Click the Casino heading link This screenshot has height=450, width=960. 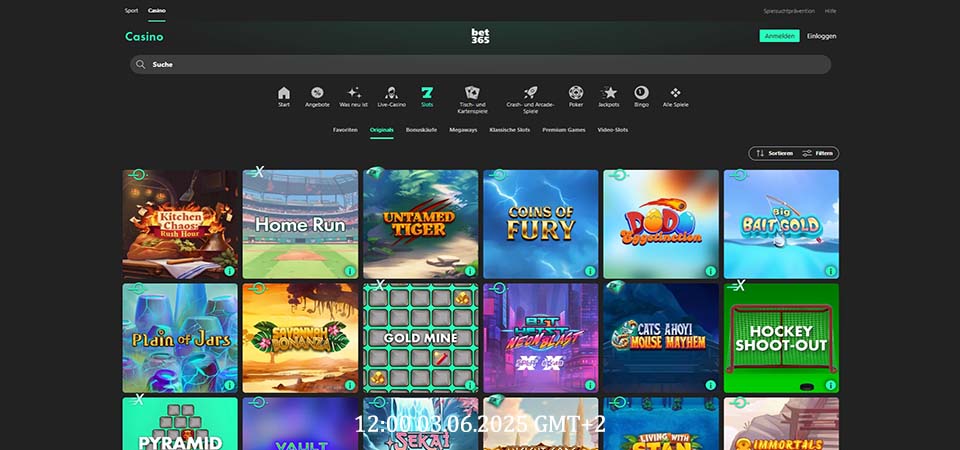(144, 37)
